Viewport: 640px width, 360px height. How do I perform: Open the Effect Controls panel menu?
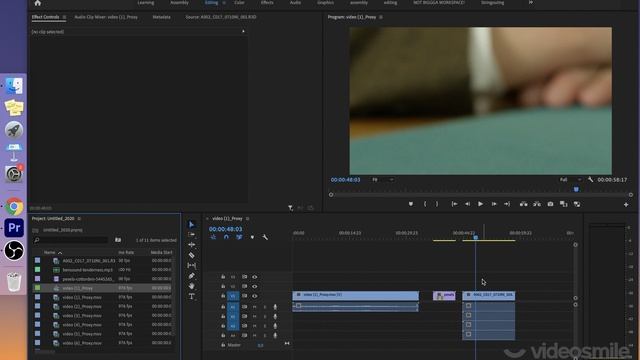coord(64,17)
